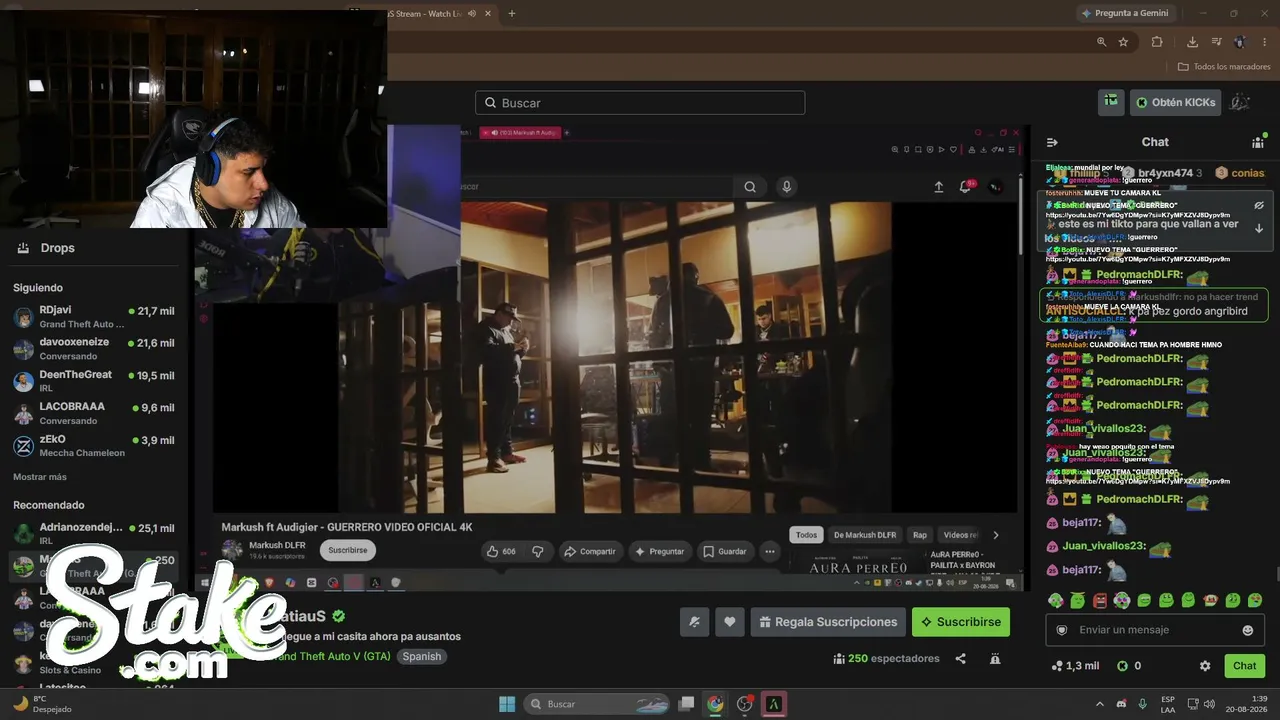The height and width of the screenshot is (720, 1280).
Task: Show hidden system tray icons
Action: click(x=1099, y=704)
